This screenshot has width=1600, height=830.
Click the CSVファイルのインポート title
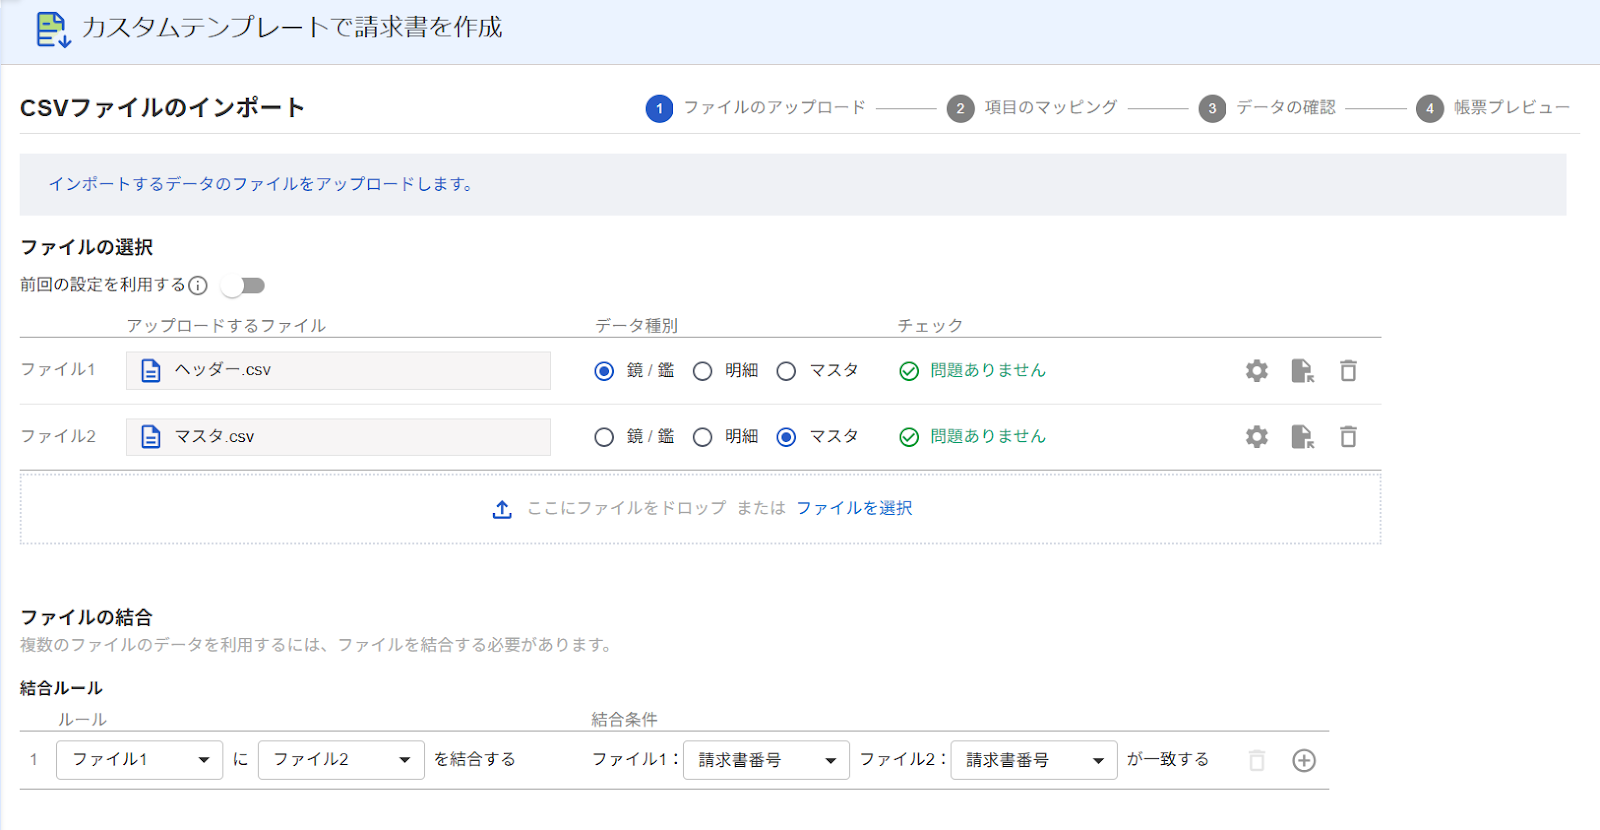[x=162, y=108]
